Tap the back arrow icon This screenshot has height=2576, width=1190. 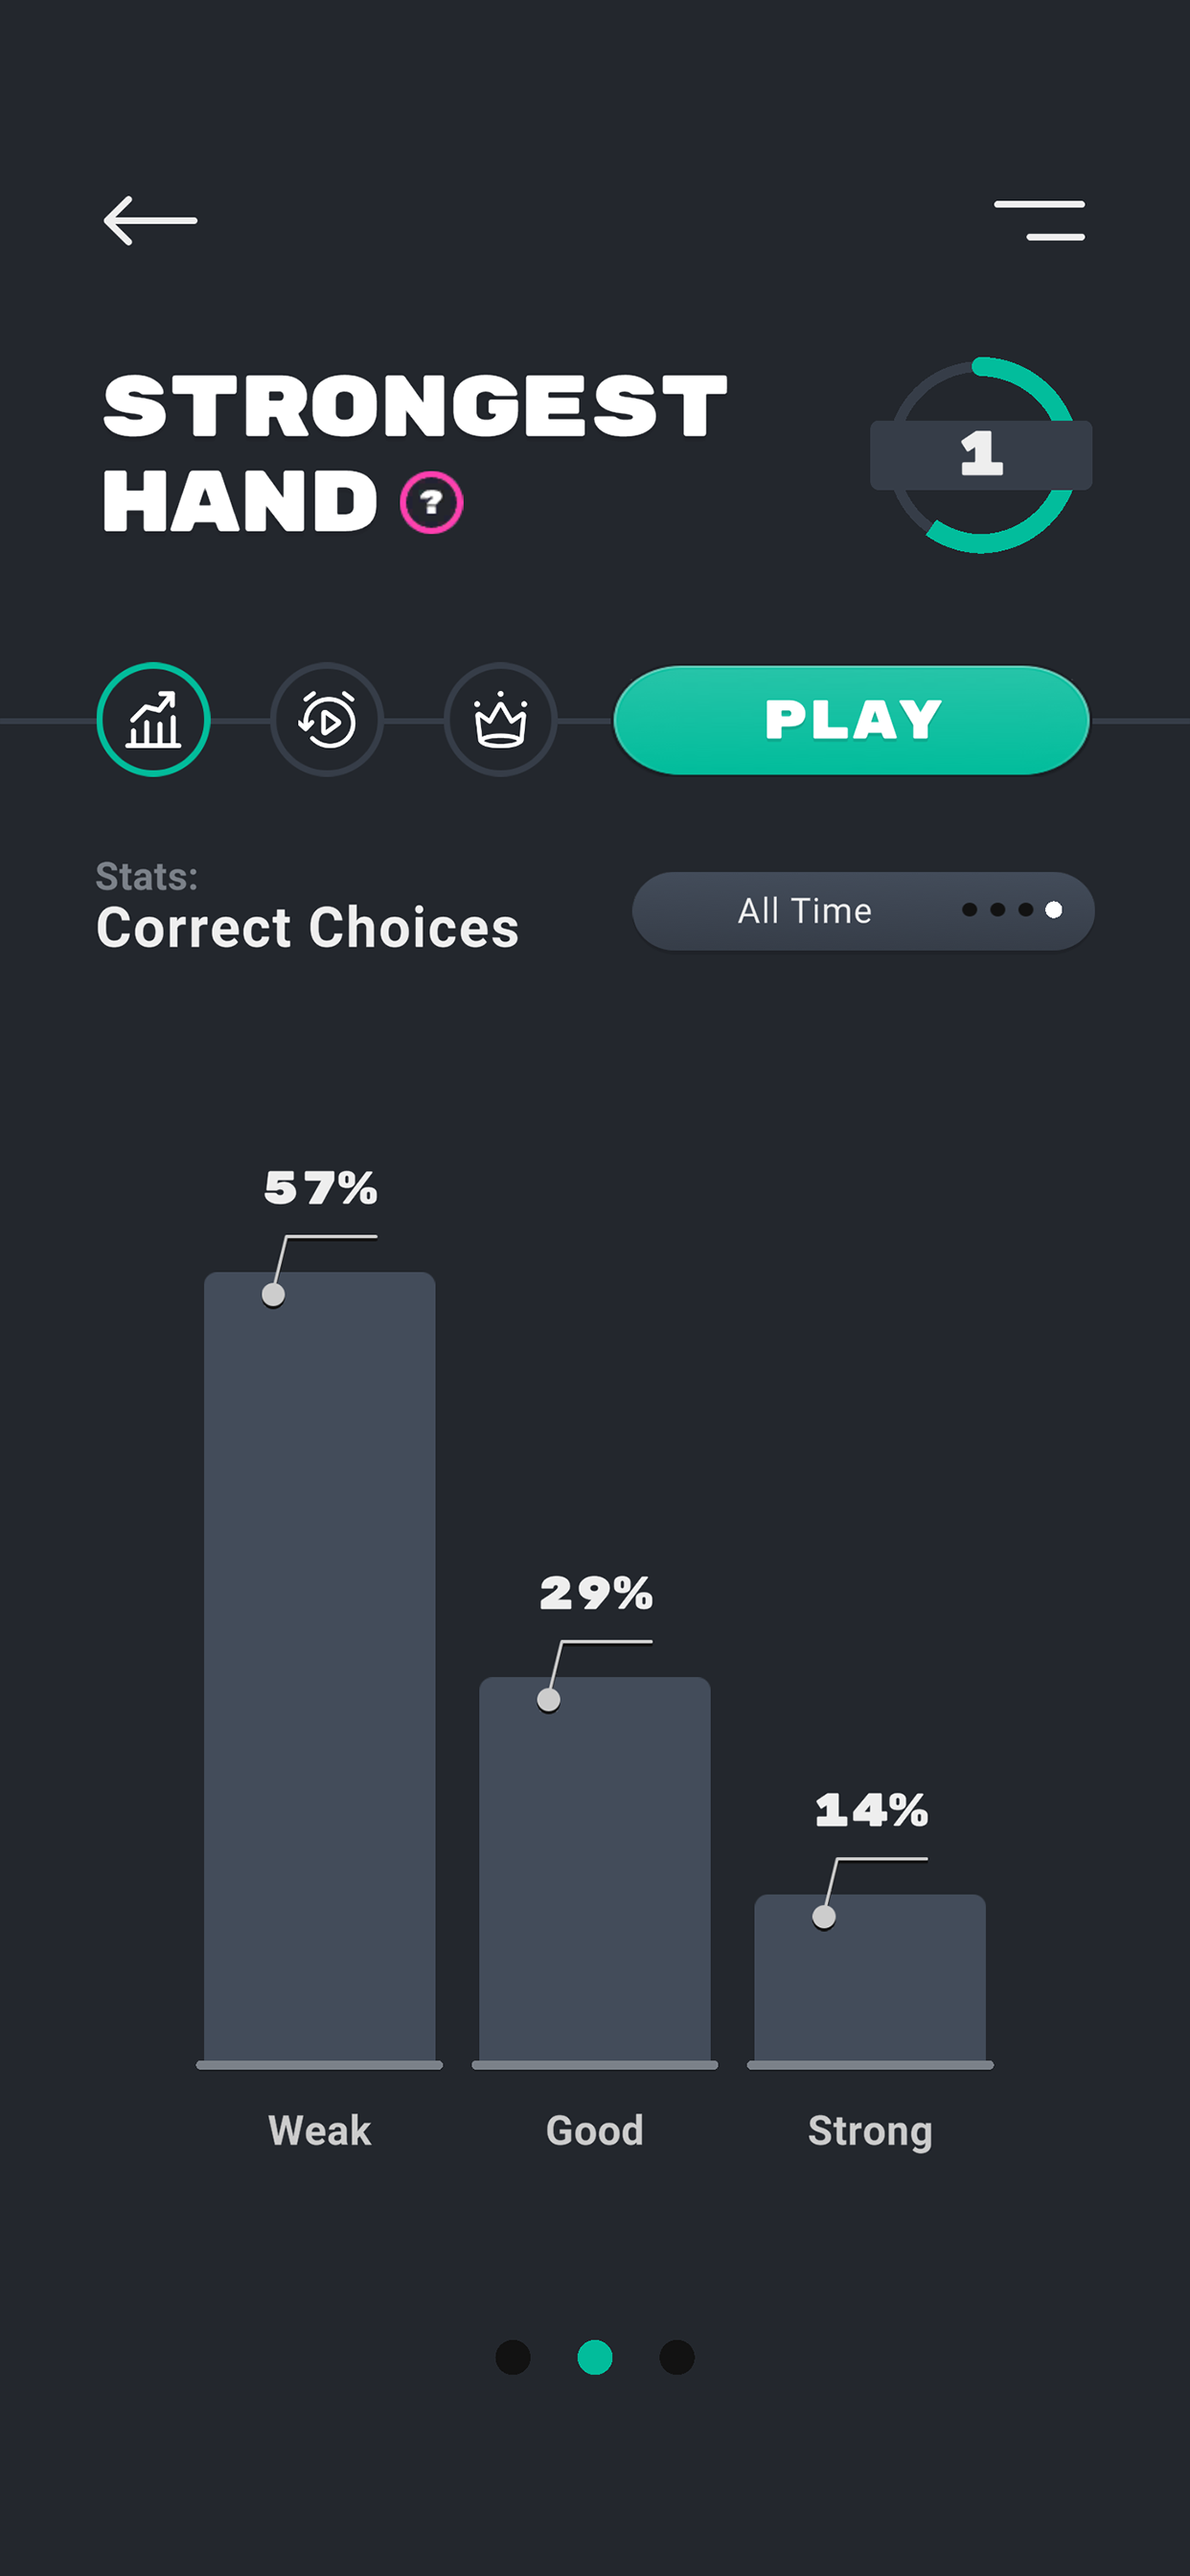pyautogui.click(x=150, y=221)
